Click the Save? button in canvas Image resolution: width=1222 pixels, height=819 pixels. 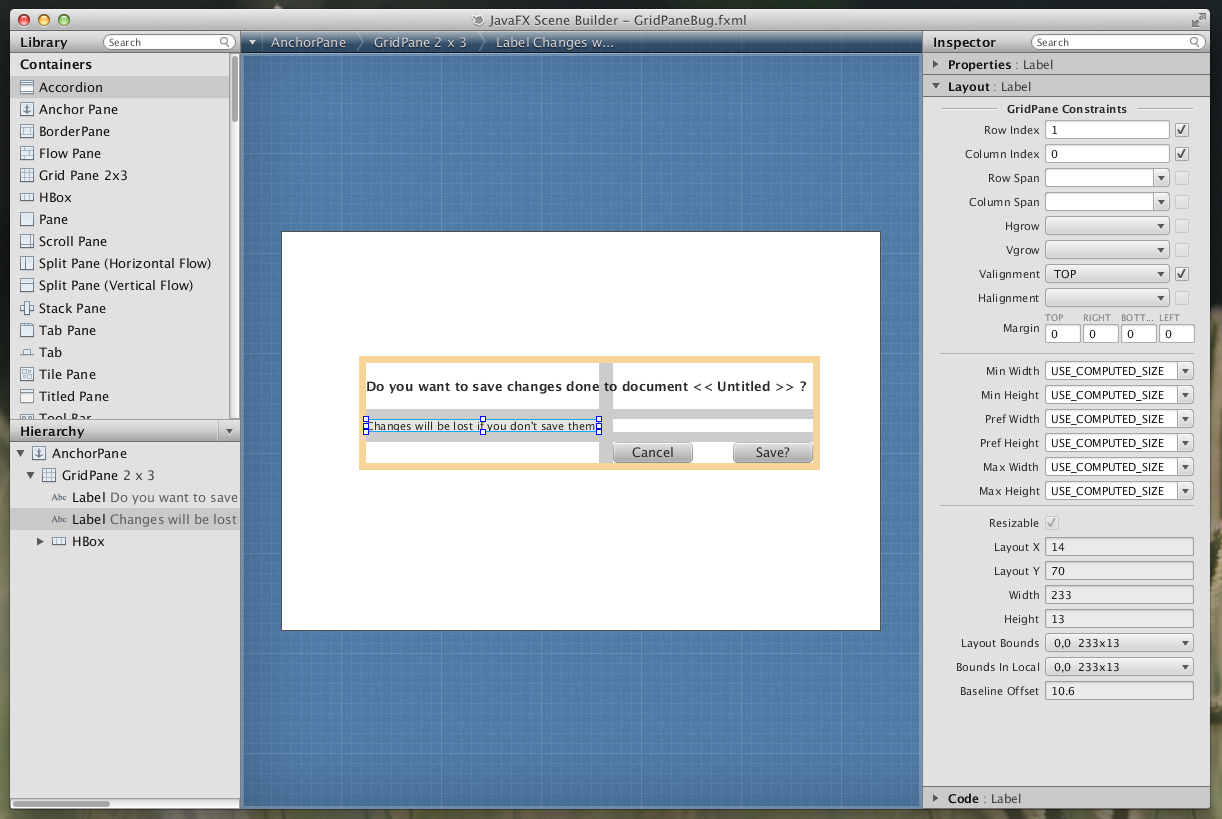click(x=772, y=453)
